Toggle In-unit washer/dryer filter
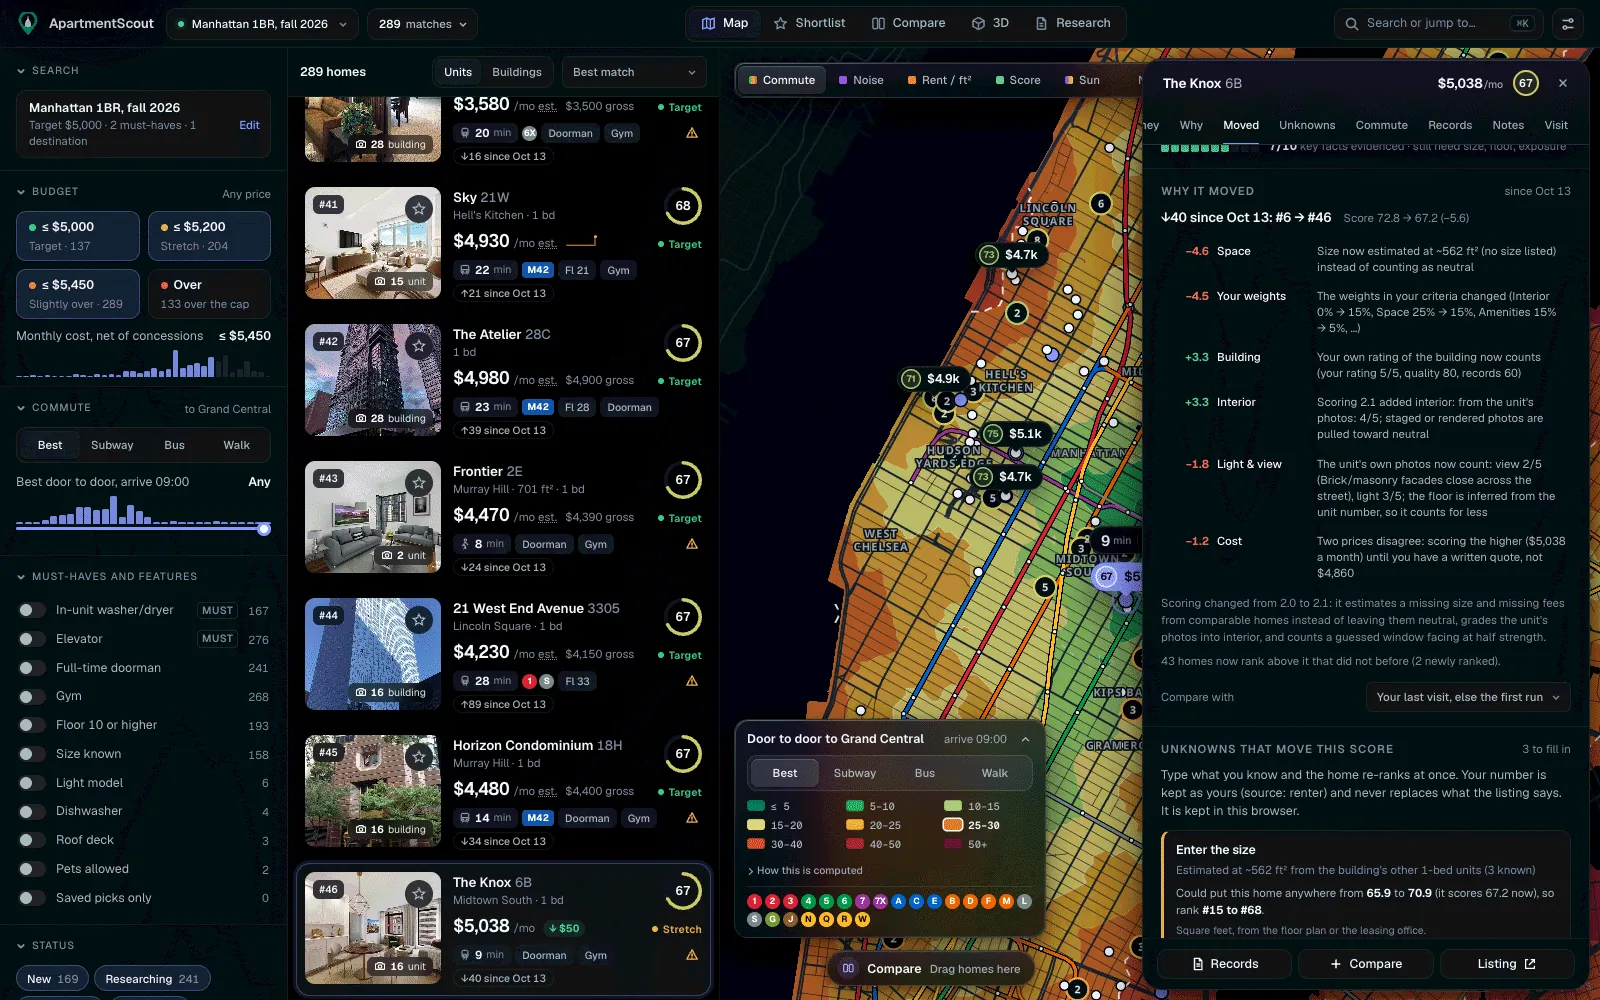Viewport: 1600px width, 1000px height. click(32, 610)
